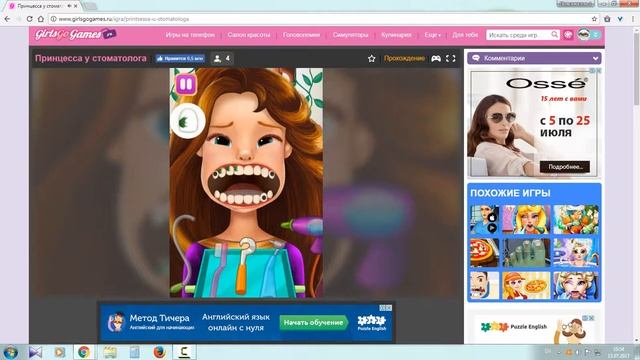Open Firefox from the taskbar
The height and width of the screenshot is (360, 640).
tap(160, 352)
